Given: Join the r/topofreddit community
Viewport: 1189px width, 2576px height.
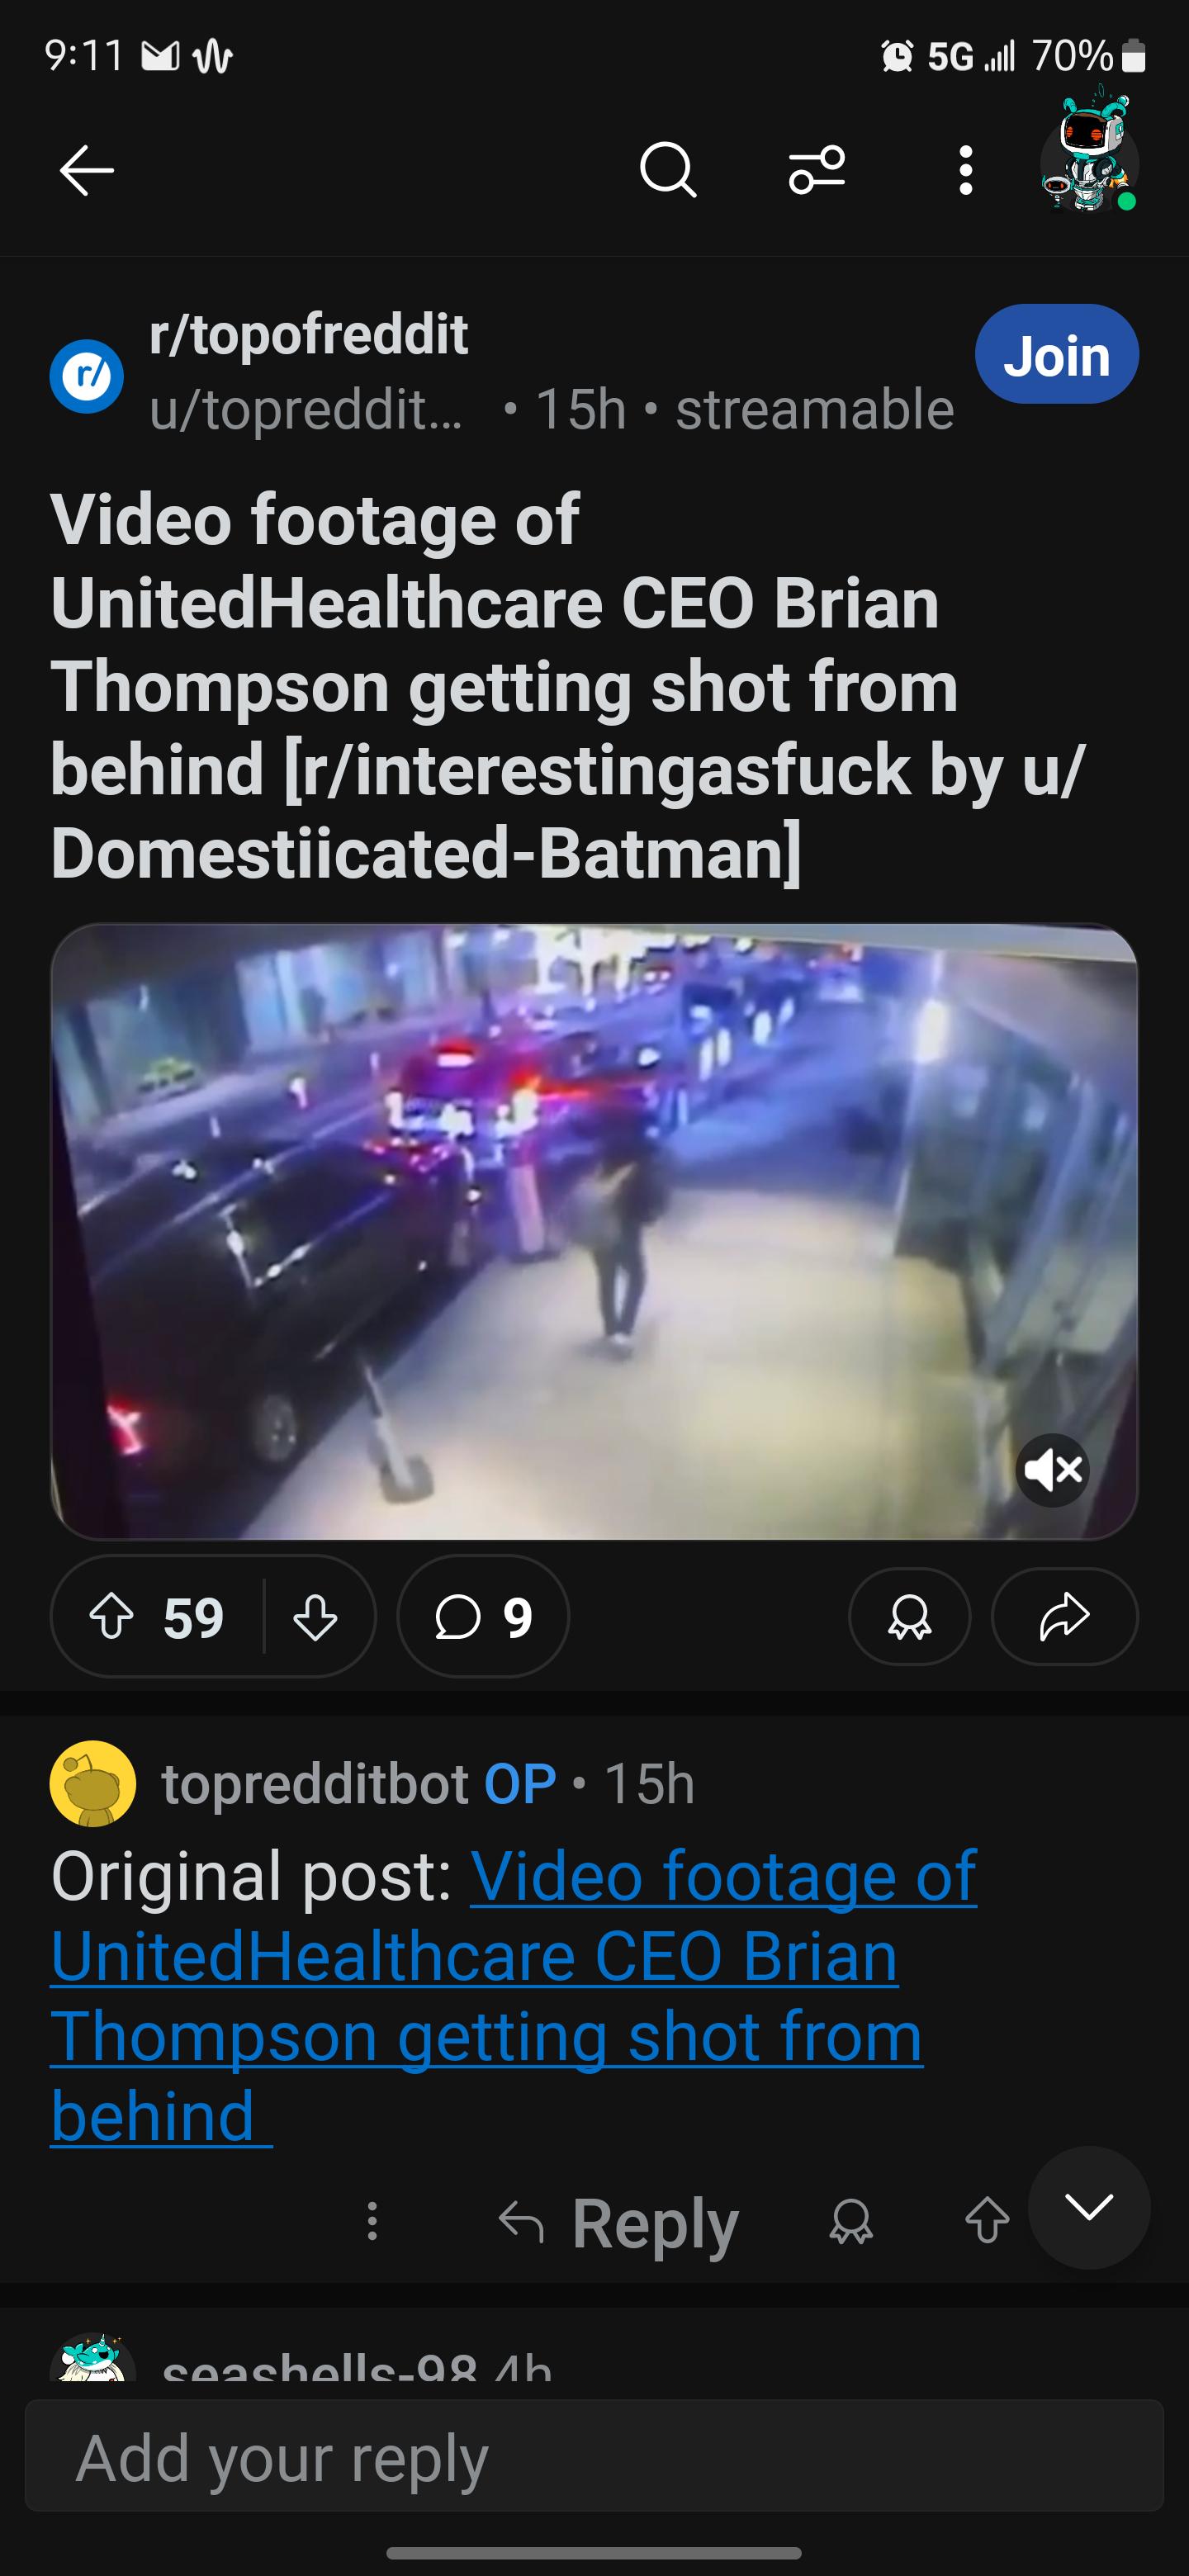Looking at the screenshot, I should tap(1056, 355).
